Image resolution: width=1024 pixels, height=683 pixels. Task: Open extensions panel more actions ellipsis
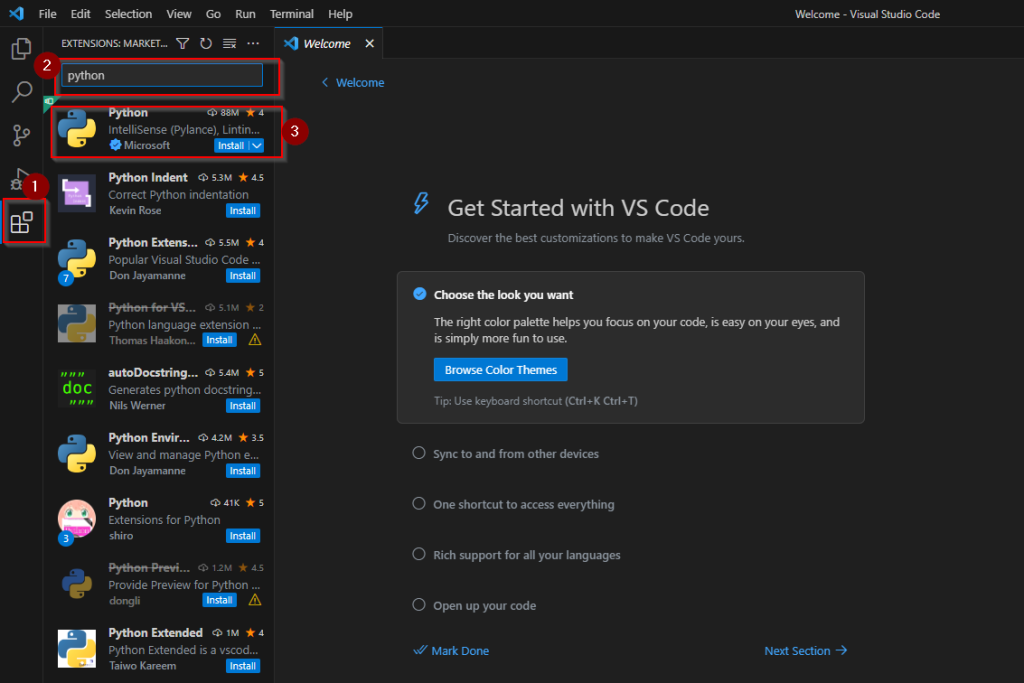click(253, 44)
